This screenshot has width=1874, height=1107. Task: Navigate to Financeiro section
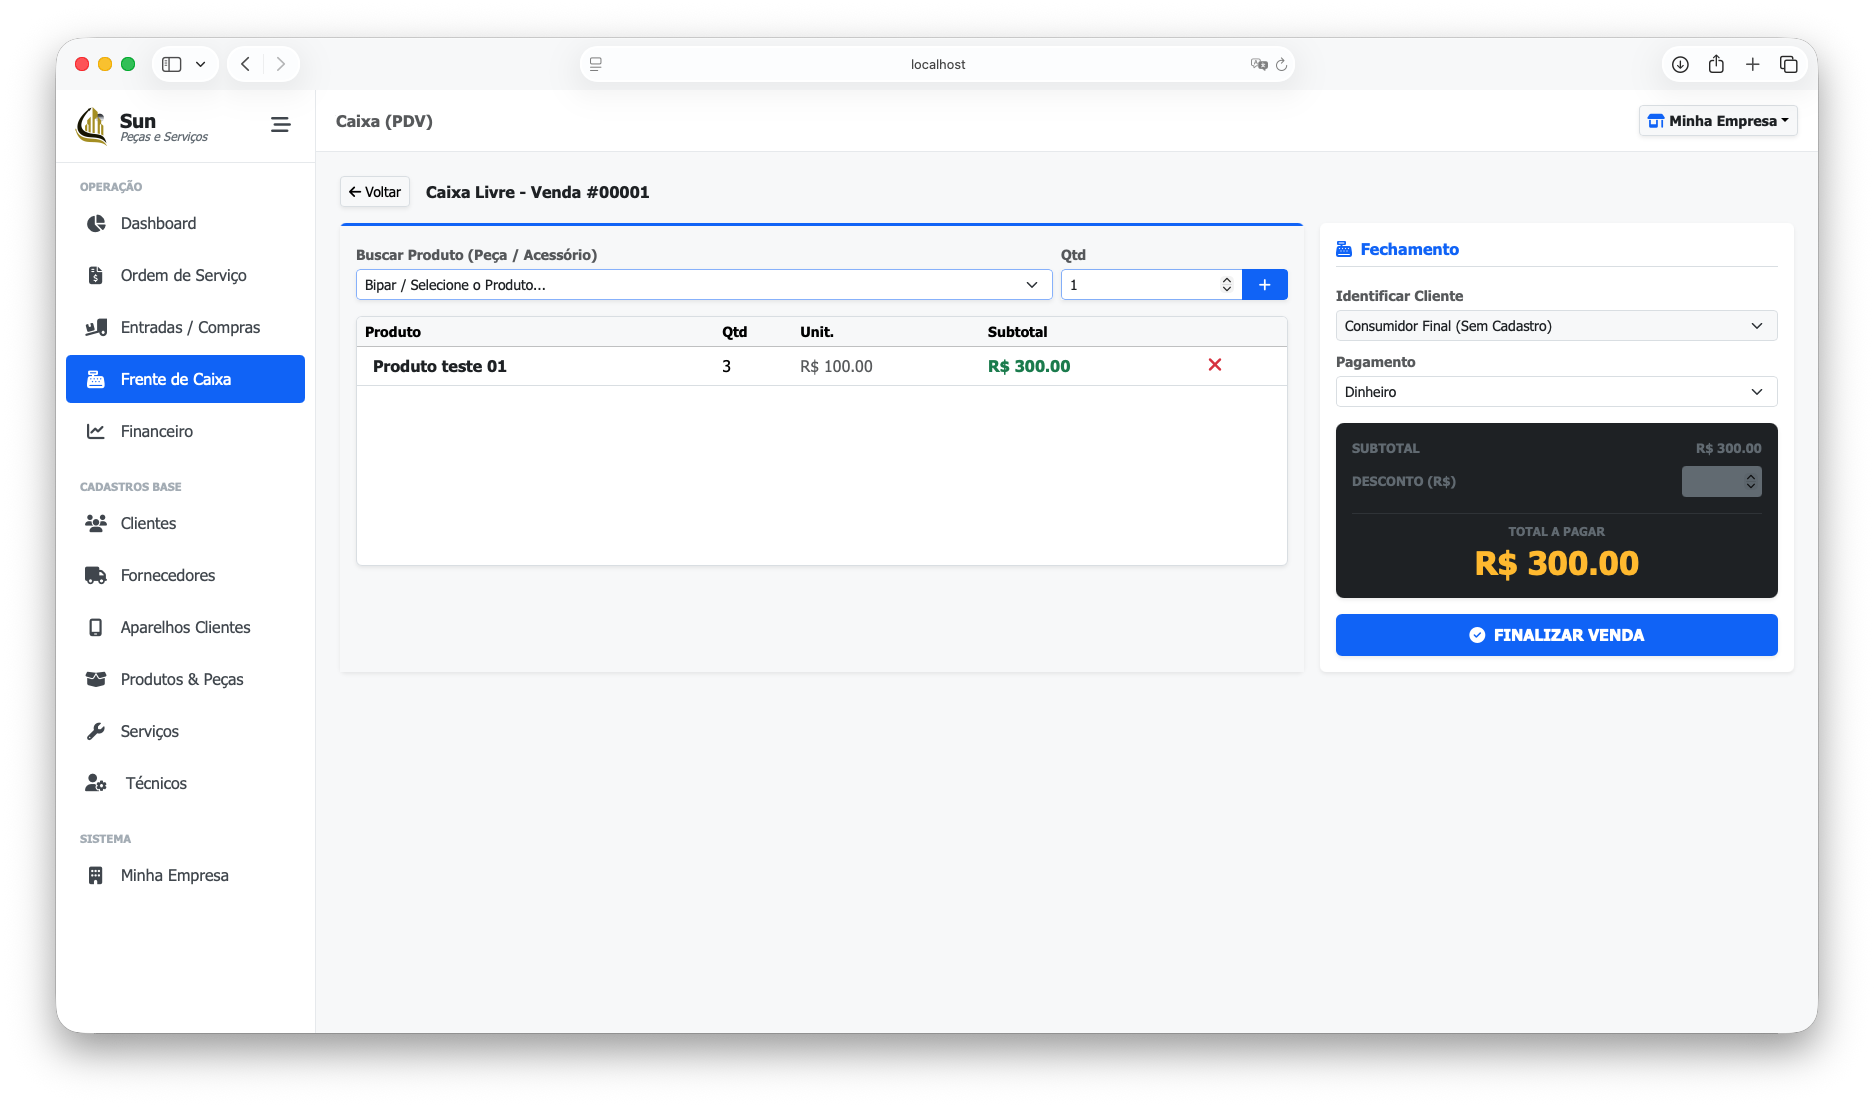pos(156,431)
